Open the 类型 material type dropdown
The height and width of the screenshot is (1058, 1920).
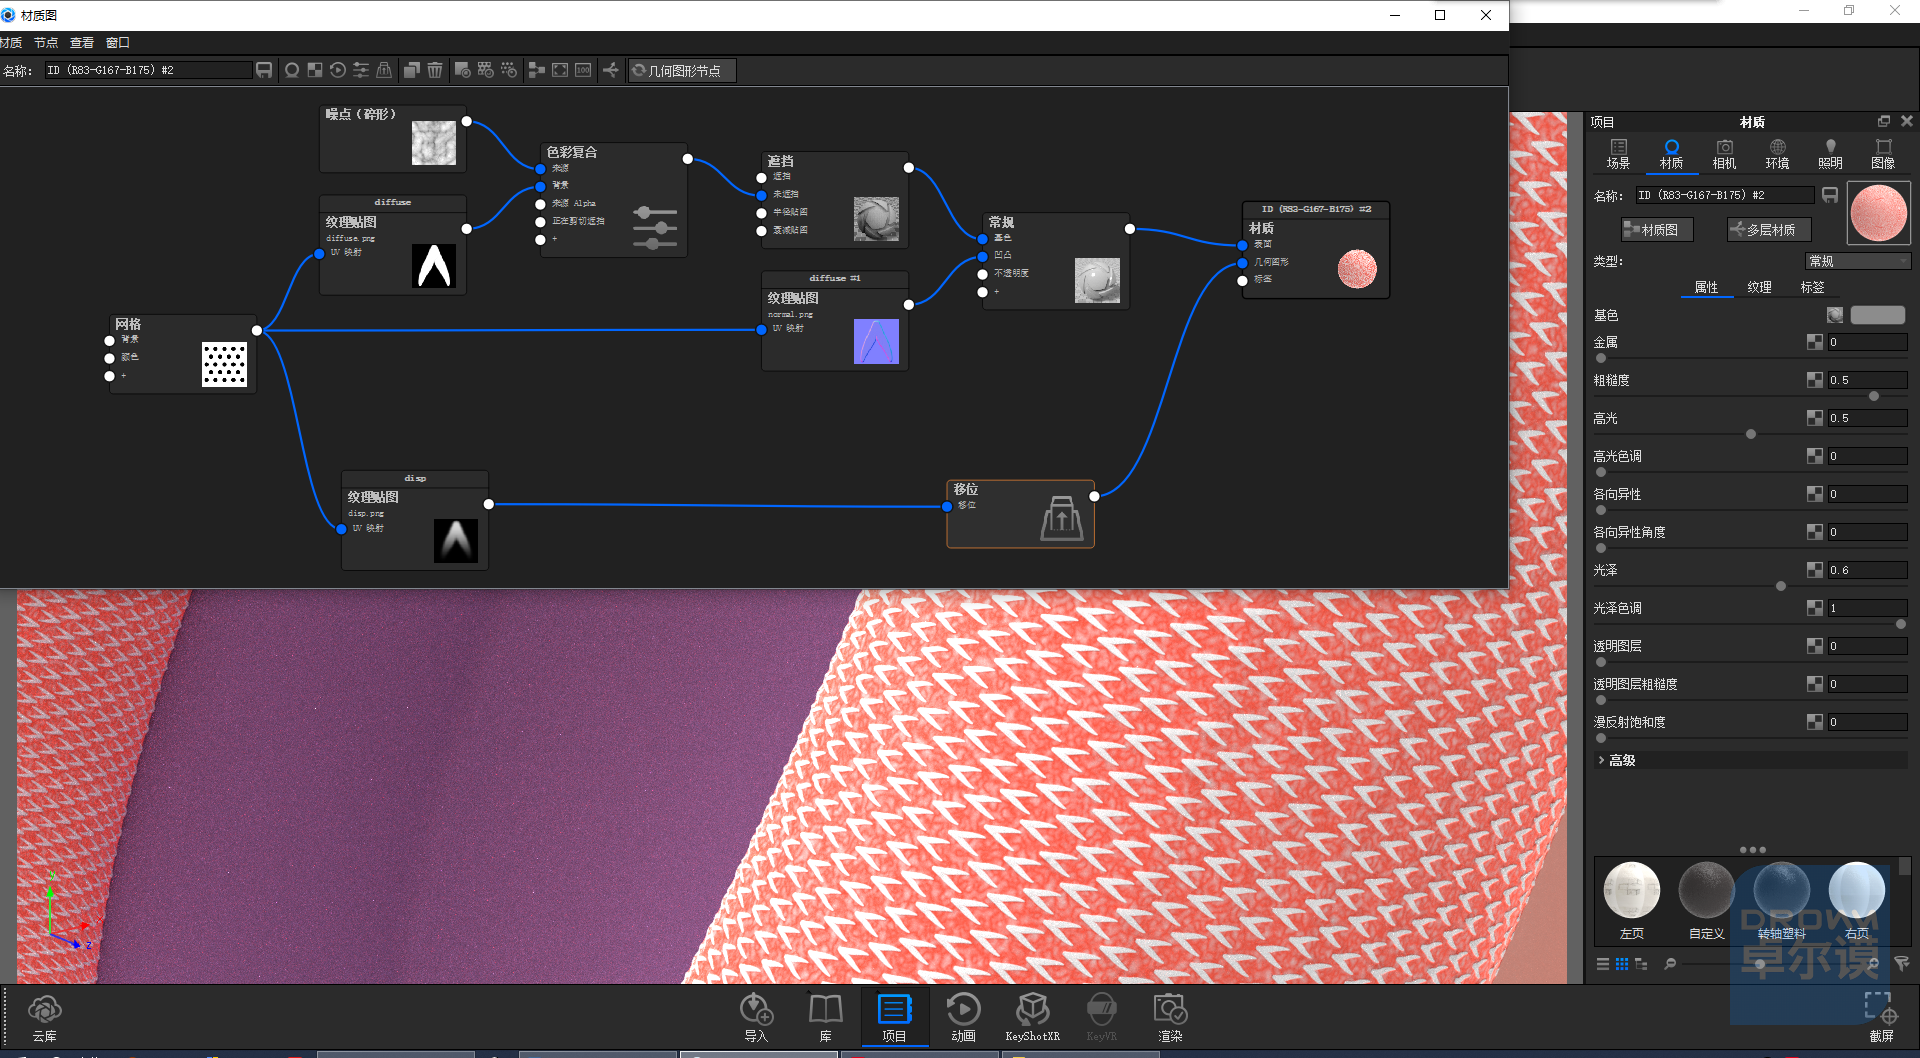pos(1858,261)
